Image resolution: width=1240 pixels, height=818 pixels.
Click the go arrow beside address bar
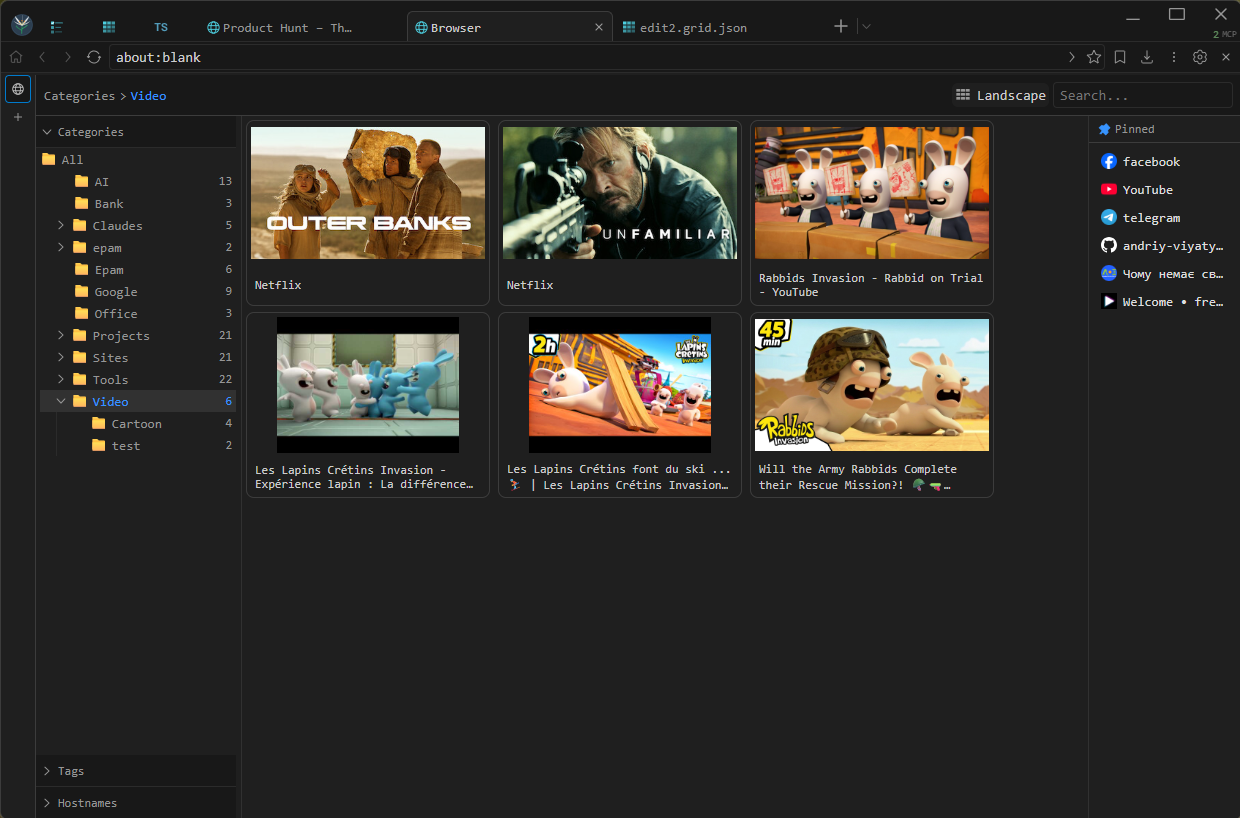(x=1072, y=57)
